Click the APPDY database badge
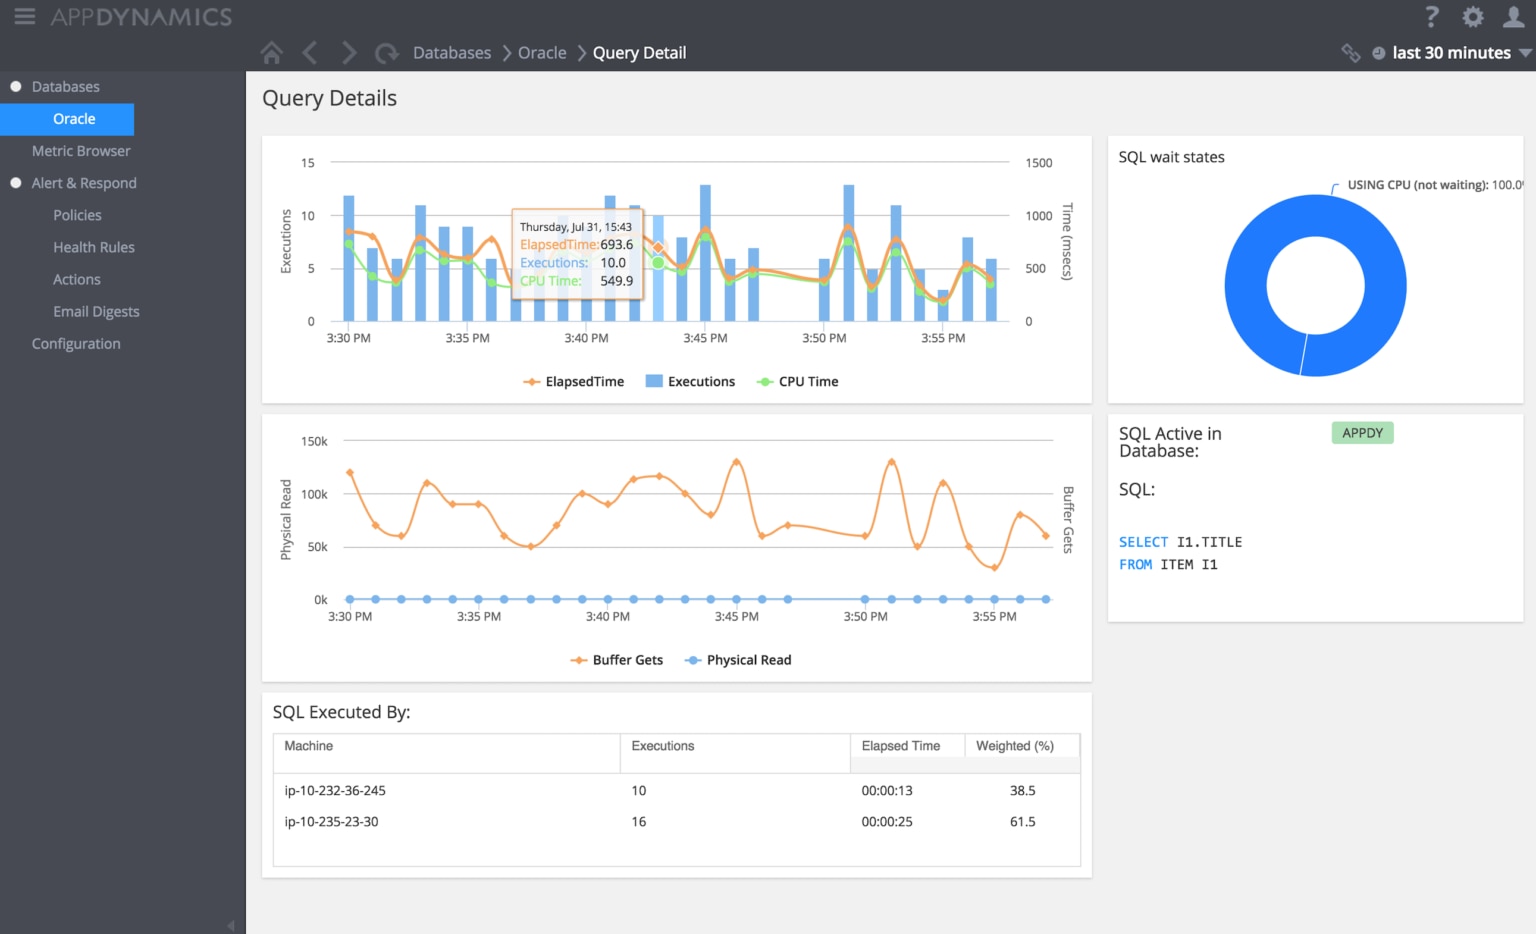The image size is (1536, 934). [x=1362, y=432]
